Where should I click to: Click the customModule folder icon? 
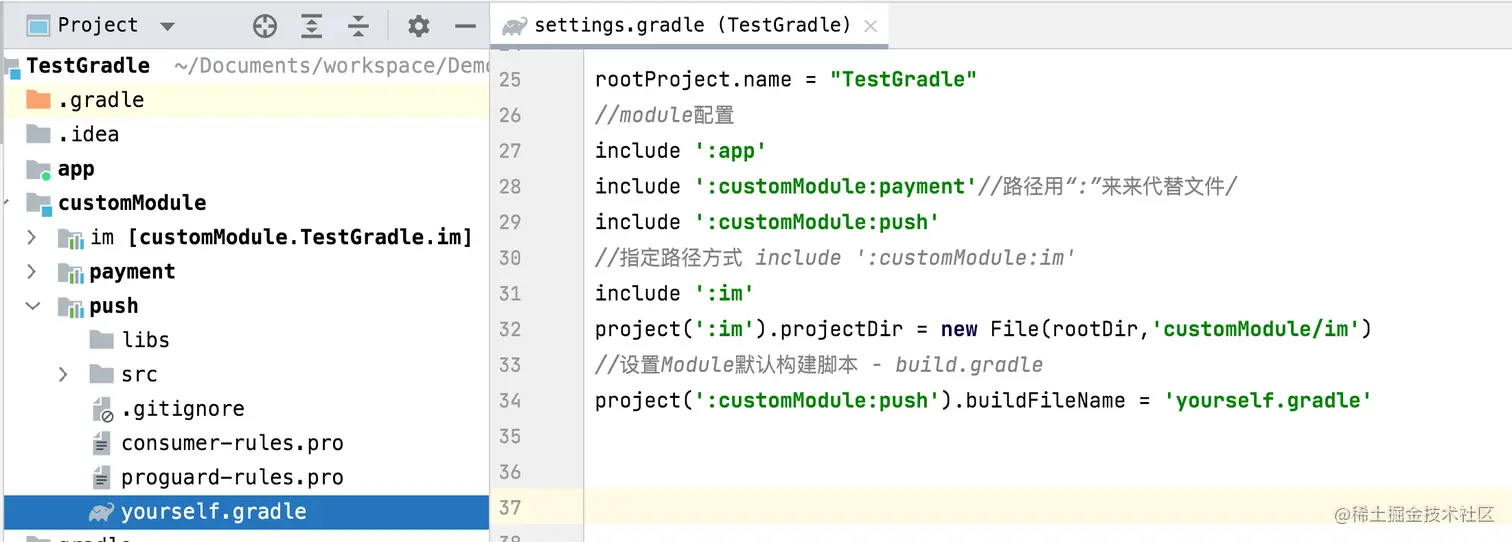(x=38, y=203)
